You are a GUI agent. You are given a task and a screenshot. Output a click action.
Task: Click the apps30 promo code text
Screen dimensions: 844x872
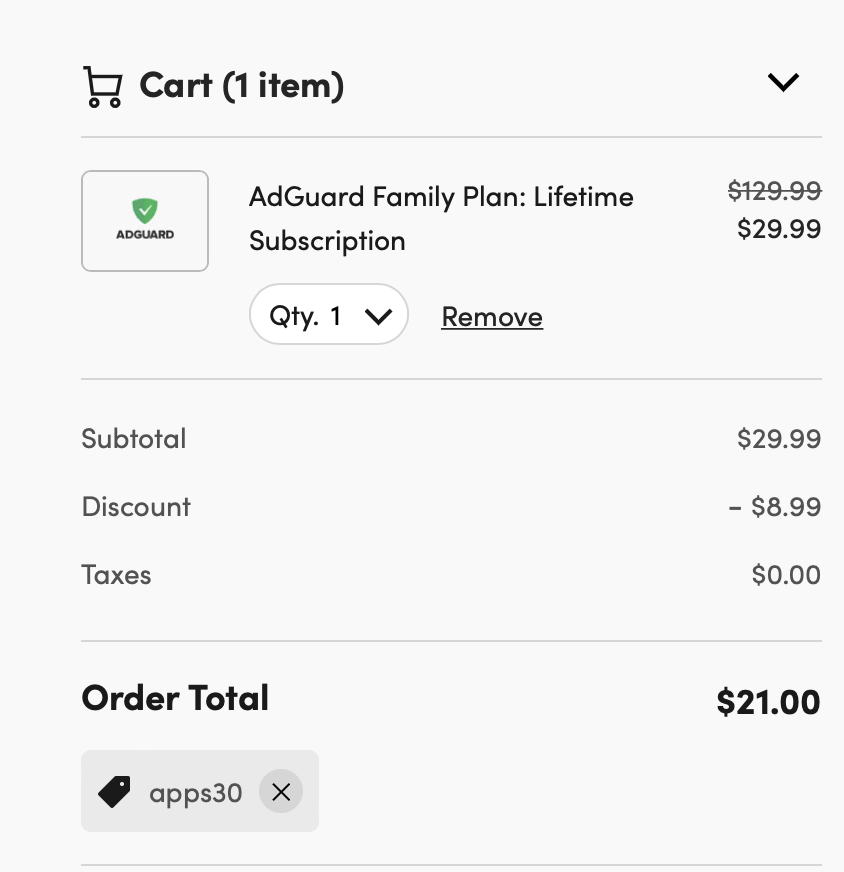tap(196, 793)
